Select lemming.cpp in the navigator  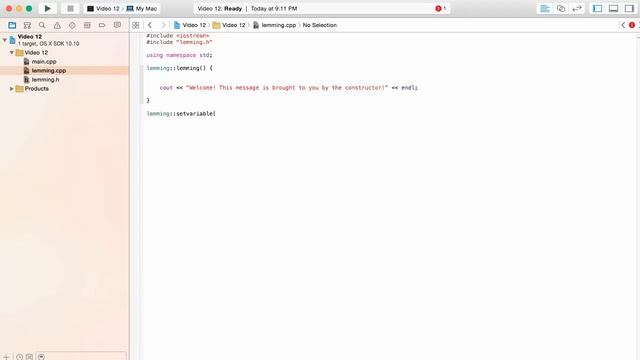pos(64,71)
